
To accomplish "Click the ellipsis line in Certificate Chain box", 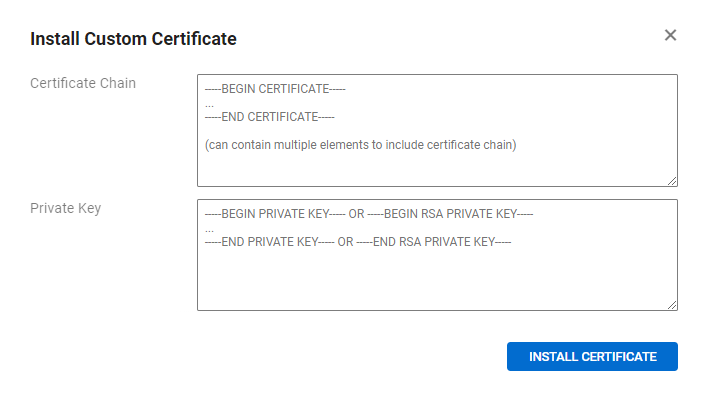I will point(209,103).
